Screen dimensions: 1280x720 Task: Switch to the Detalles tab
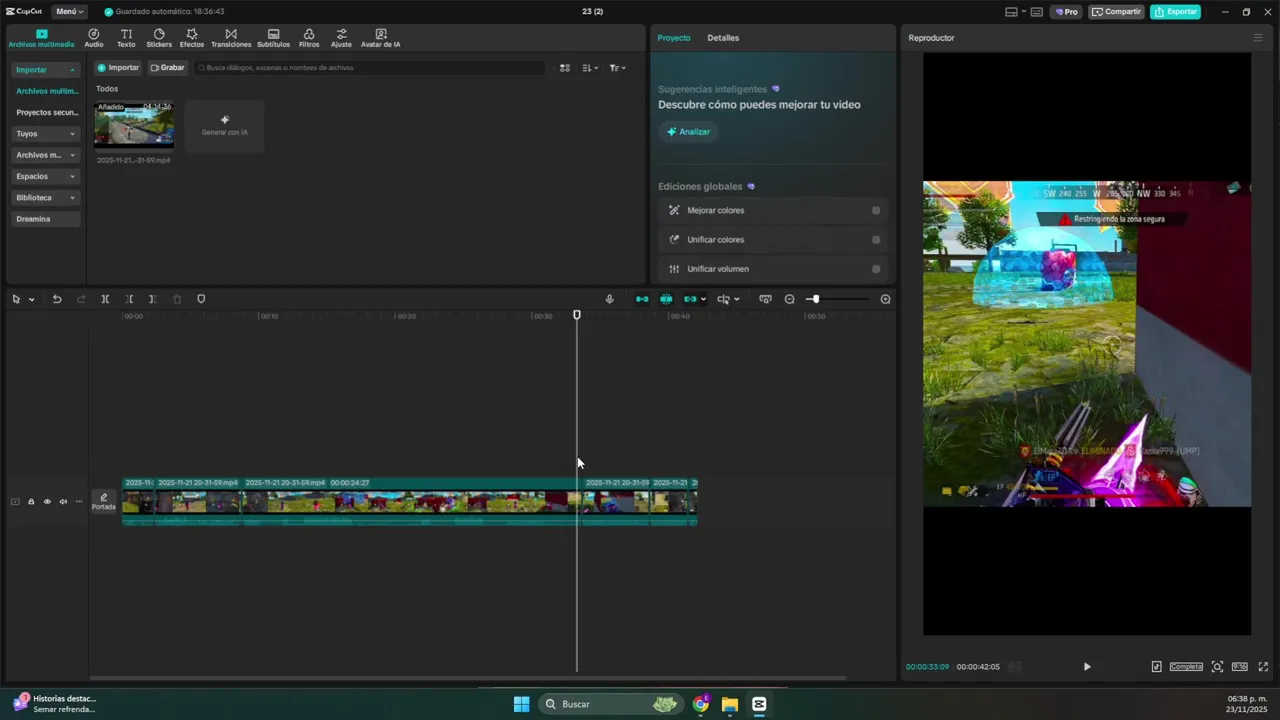click(723, 38)
